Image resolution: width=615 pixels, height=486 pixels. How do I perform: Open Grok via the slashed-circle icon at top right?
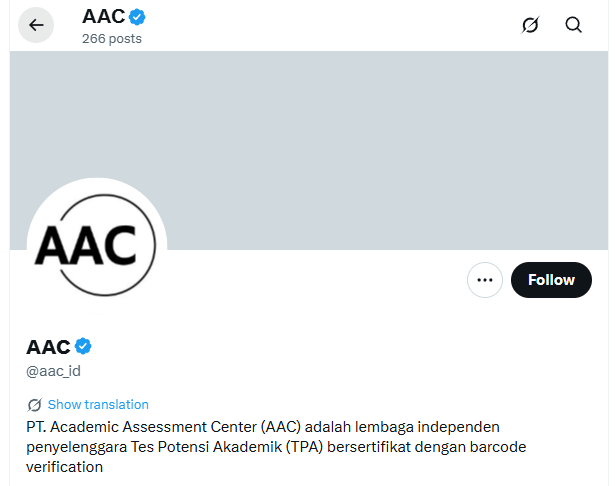[x=531, y=25]
